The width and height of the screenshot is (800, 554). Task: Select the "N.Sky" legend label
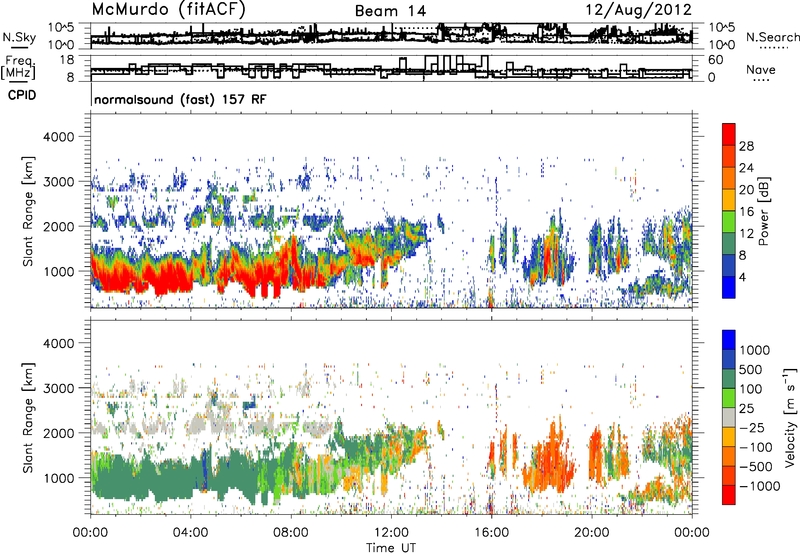click(19, 37)
